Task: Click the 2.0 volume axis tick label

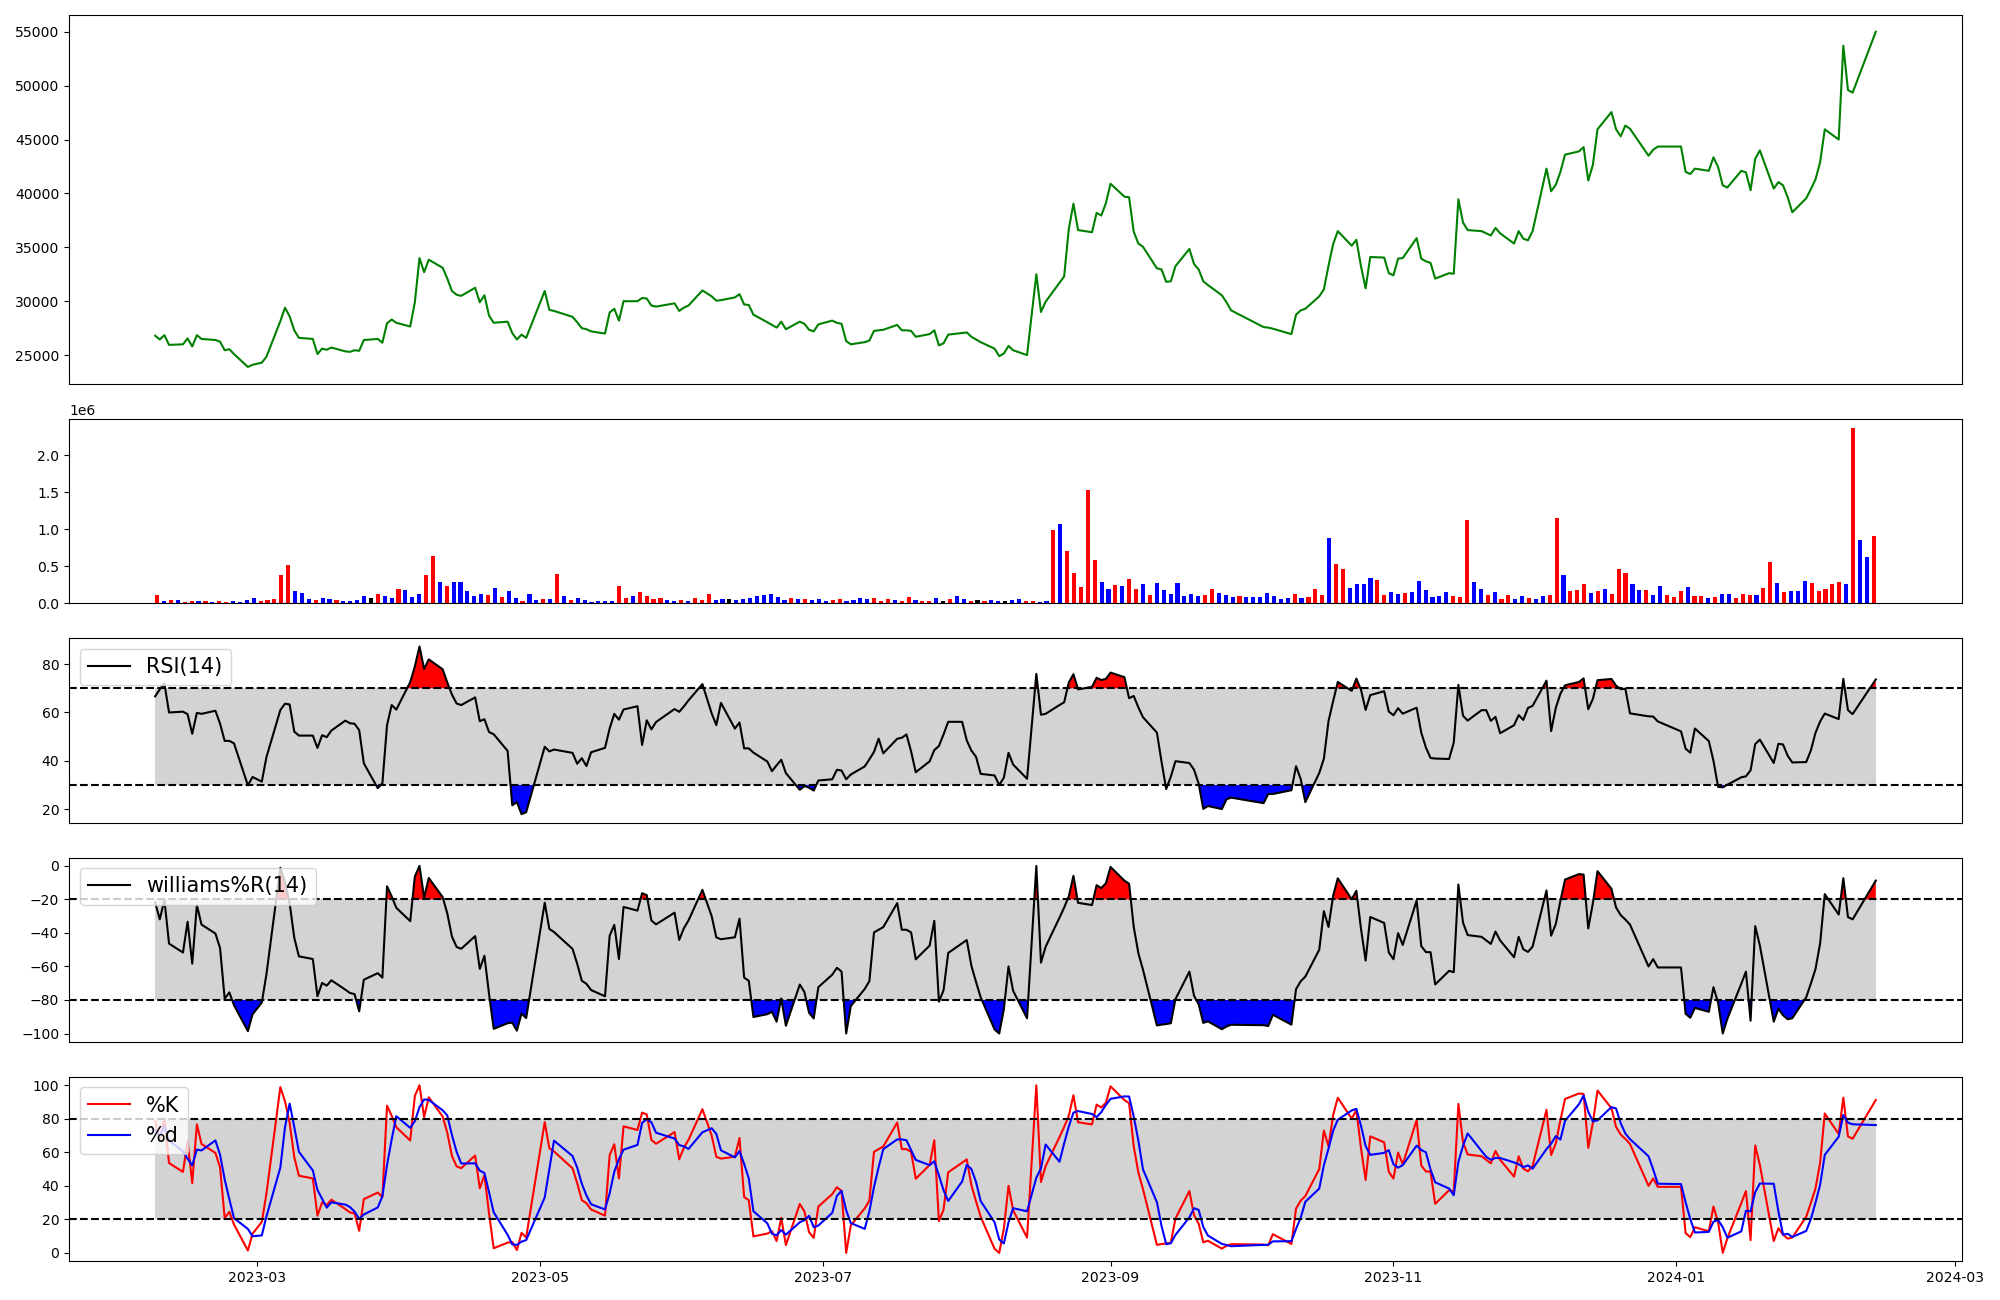Action: click(x=47, y=456)
